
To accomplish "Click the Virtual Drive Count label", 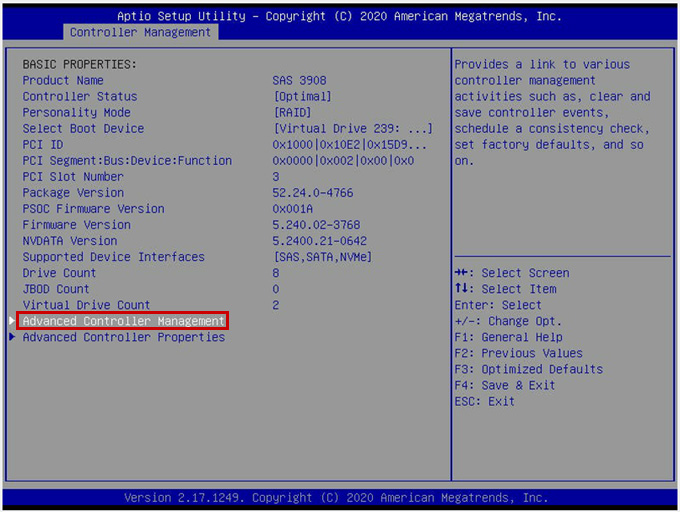I will point(86,305).
